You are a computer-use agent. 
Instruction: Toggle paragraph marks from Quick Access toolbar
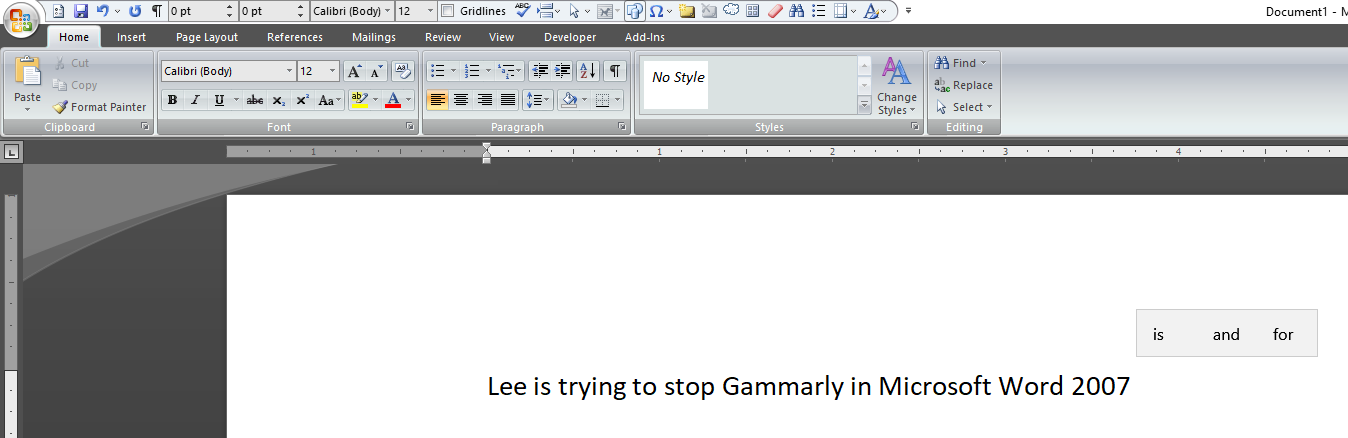point(157,11)
